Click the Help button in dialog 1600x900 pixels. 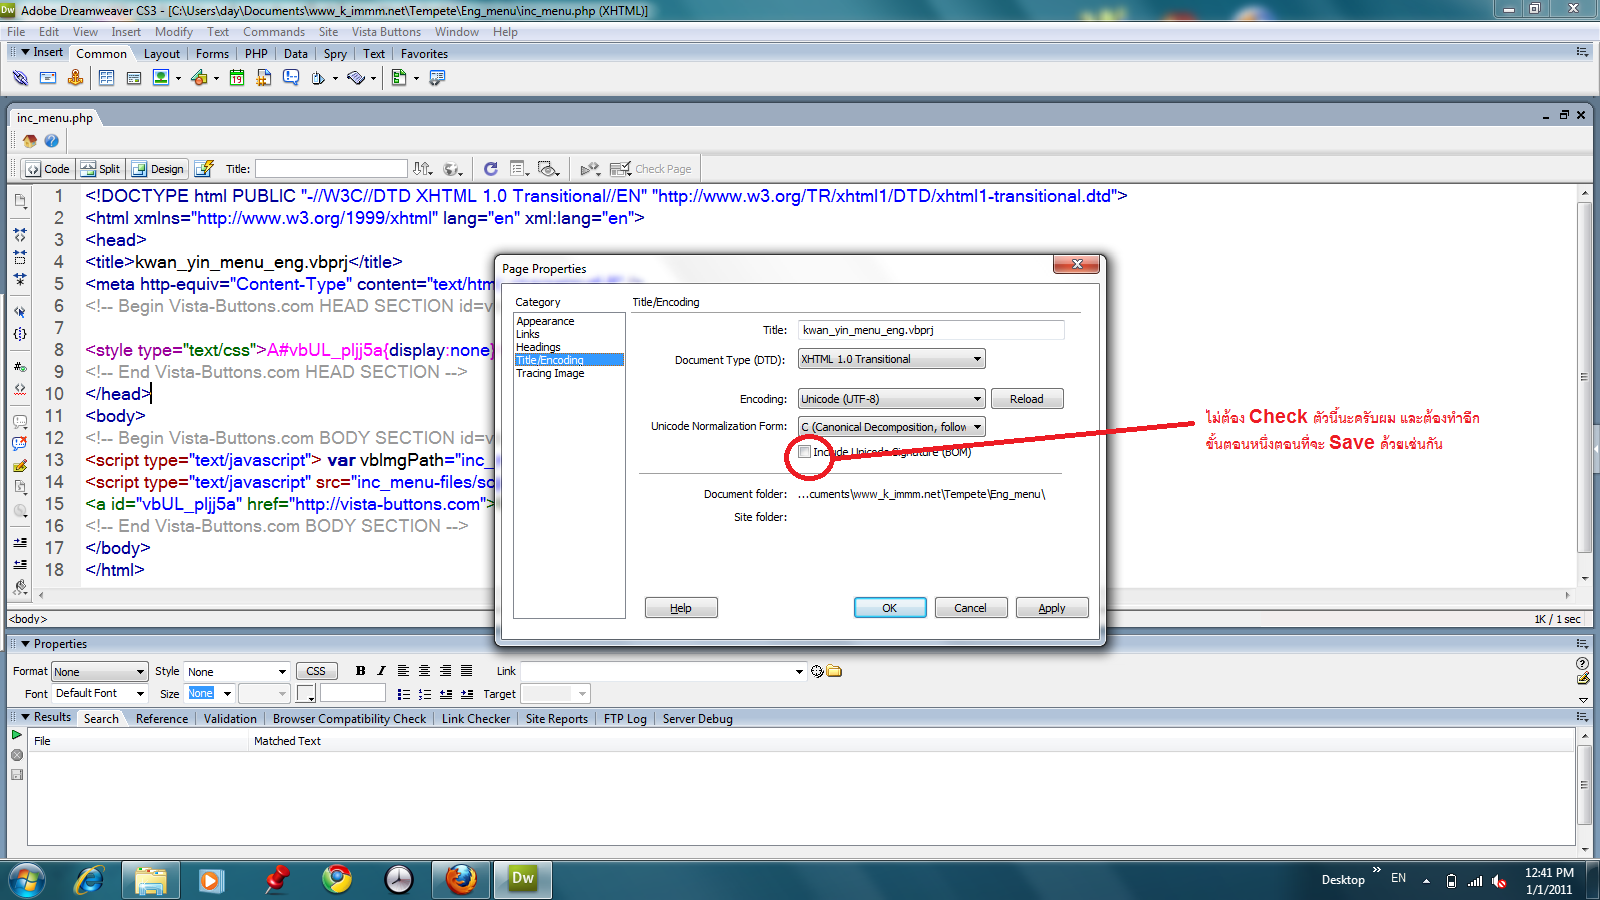681,608
